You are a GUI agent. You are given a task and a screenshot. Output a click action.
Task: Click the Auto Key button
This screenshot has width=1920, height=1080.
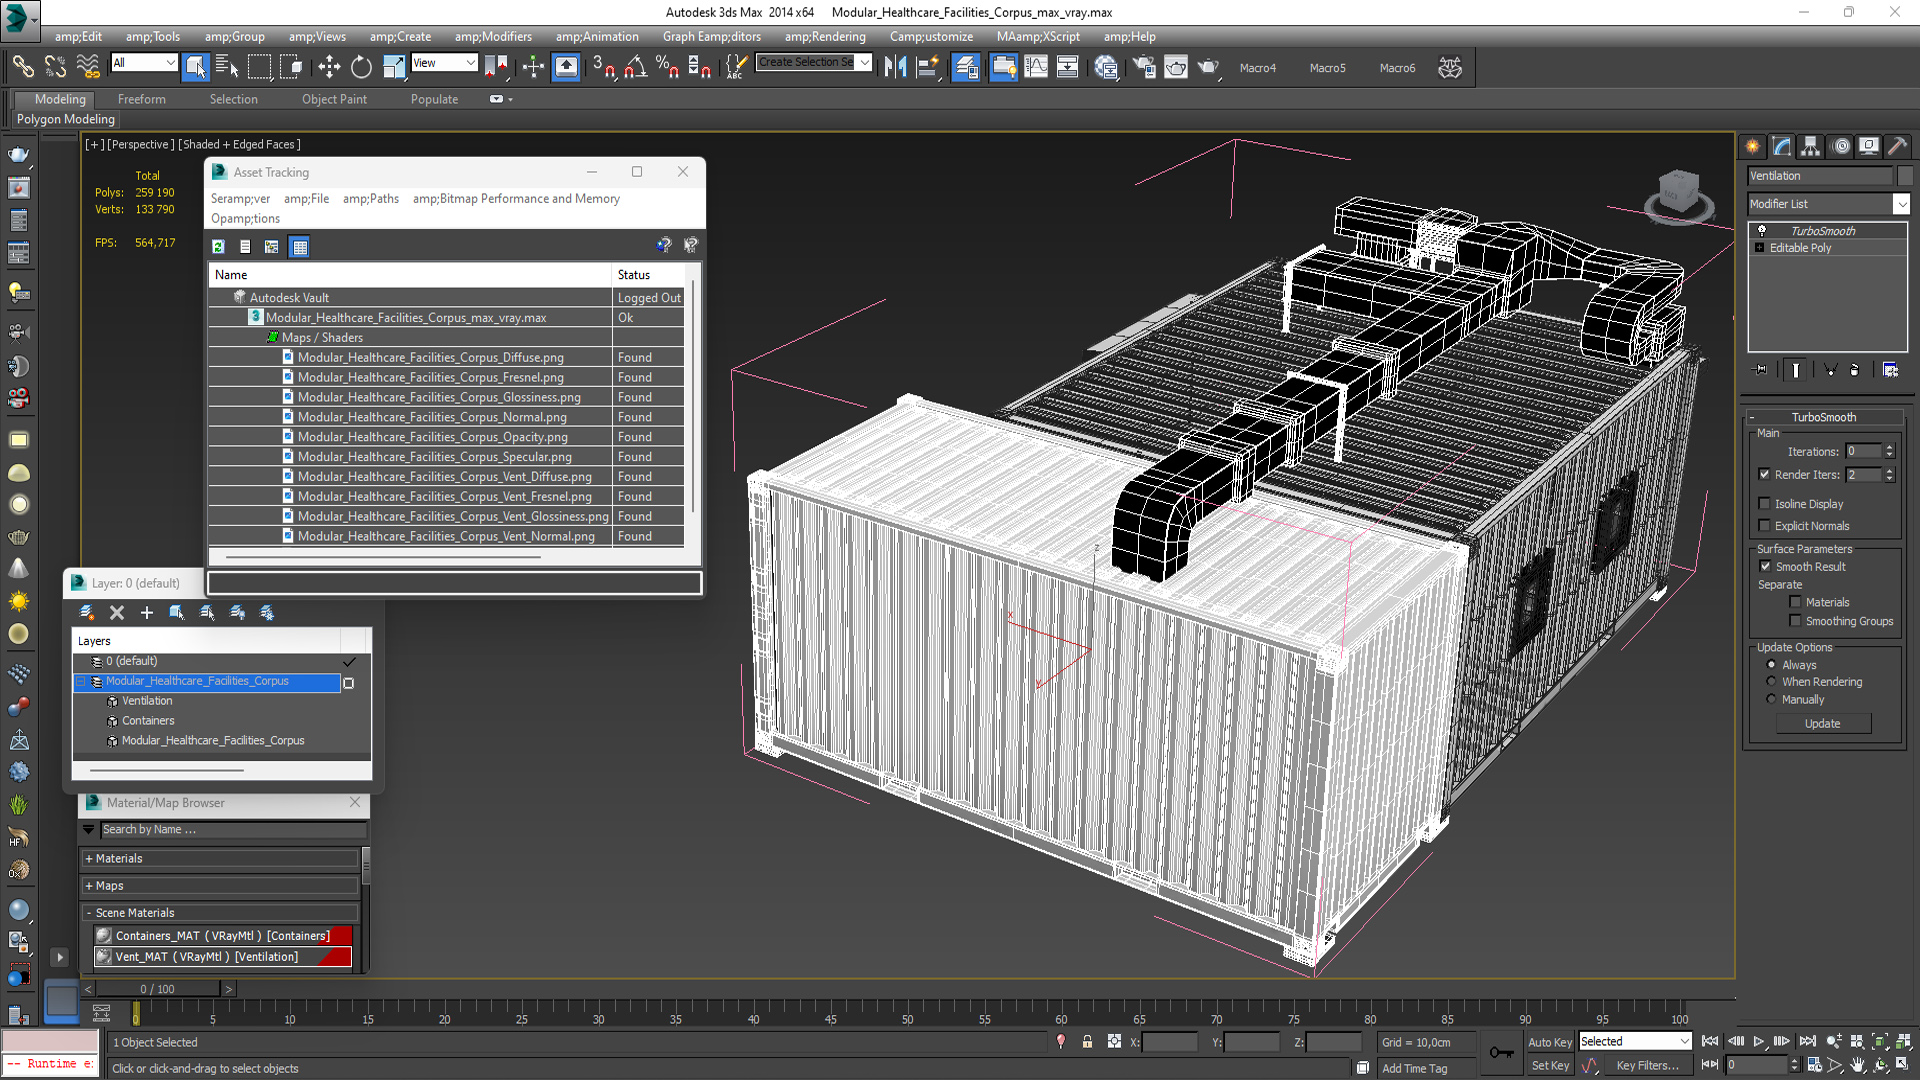coord(1549,1042)
